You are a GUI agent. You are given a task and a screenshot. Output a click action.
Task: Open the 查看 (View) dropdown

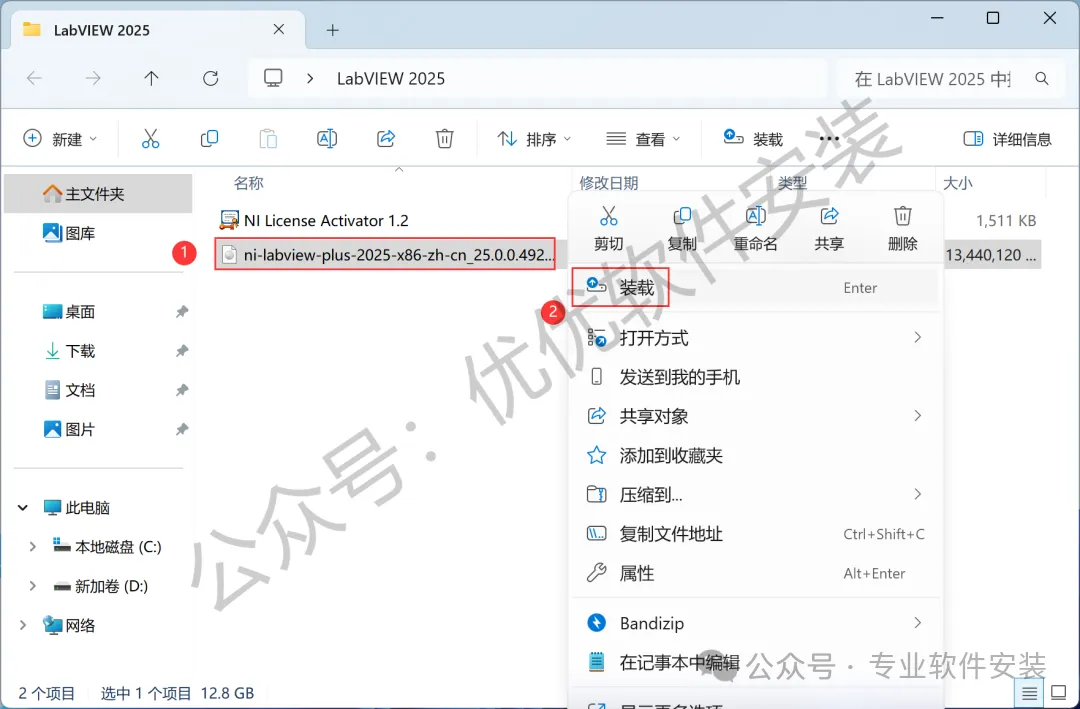[x=643, y=139]
